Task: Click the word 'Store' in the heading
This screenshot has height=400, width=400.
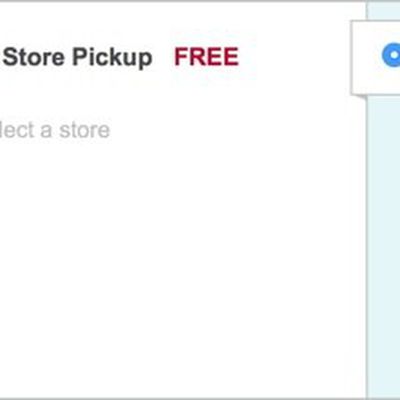Action: click(x=34, y=57)
